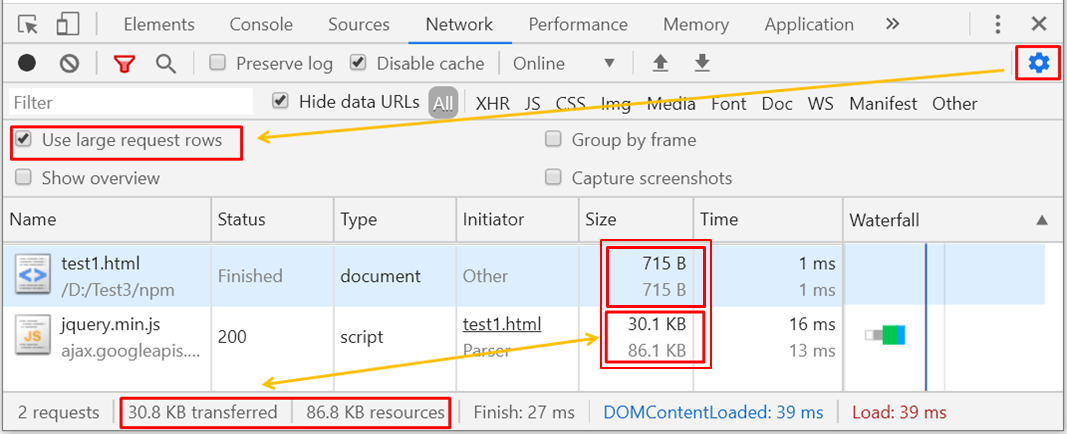Uncheck Use large request rows
1067x434 pixels.
[x=24, y=140]
